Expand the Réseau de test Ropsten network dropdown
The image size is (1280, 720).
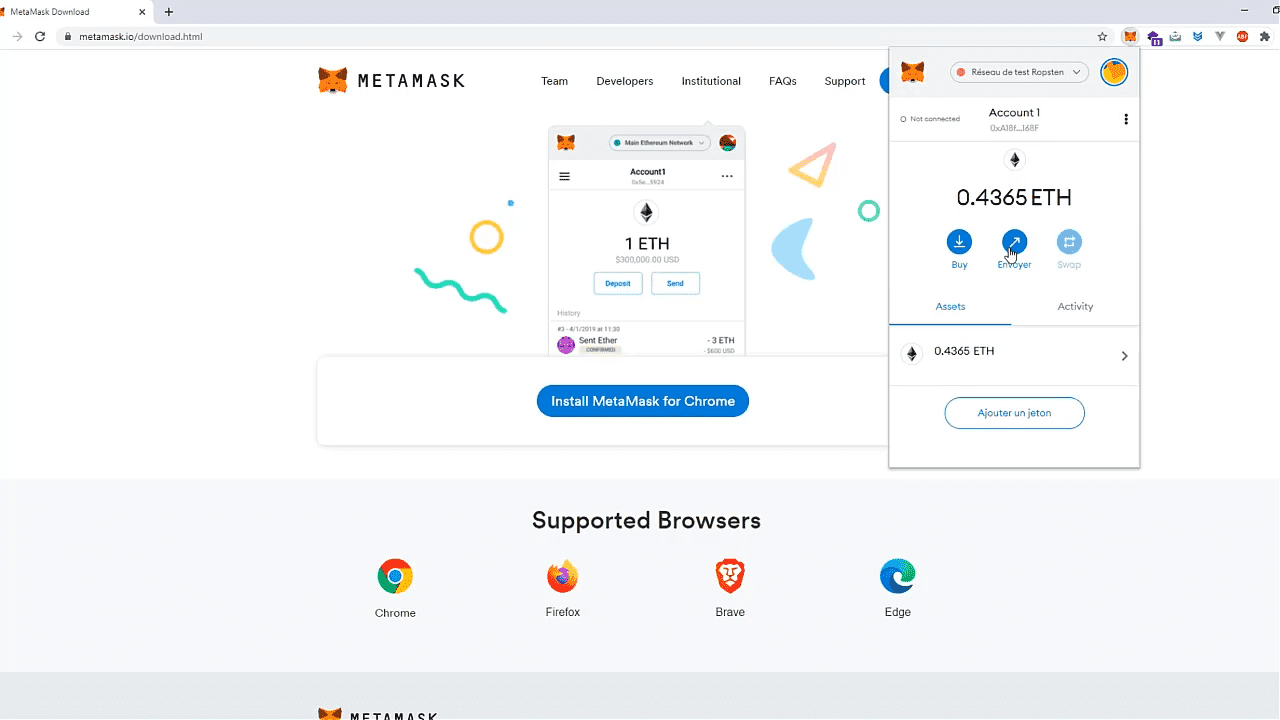[x=1019, y=72]
